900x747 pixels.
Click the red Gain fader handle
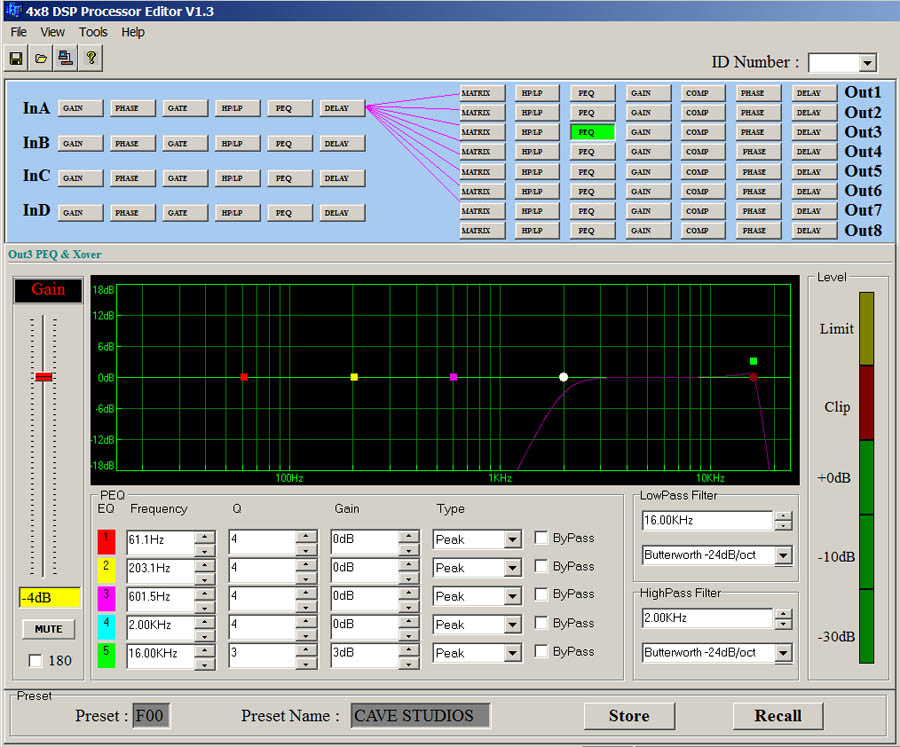(x=43, y=377)
